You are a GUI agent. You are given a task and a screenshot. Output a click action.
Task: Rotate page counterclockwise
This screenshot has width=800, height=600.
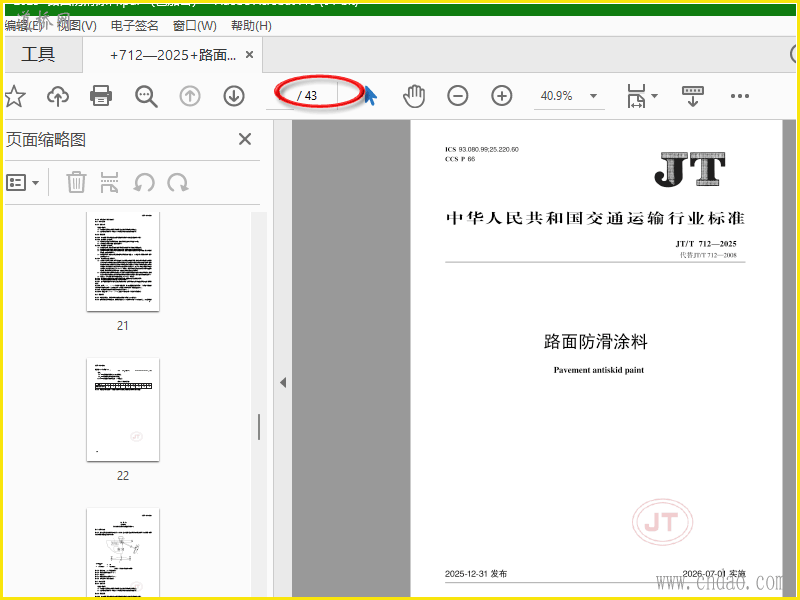[144, 182]
